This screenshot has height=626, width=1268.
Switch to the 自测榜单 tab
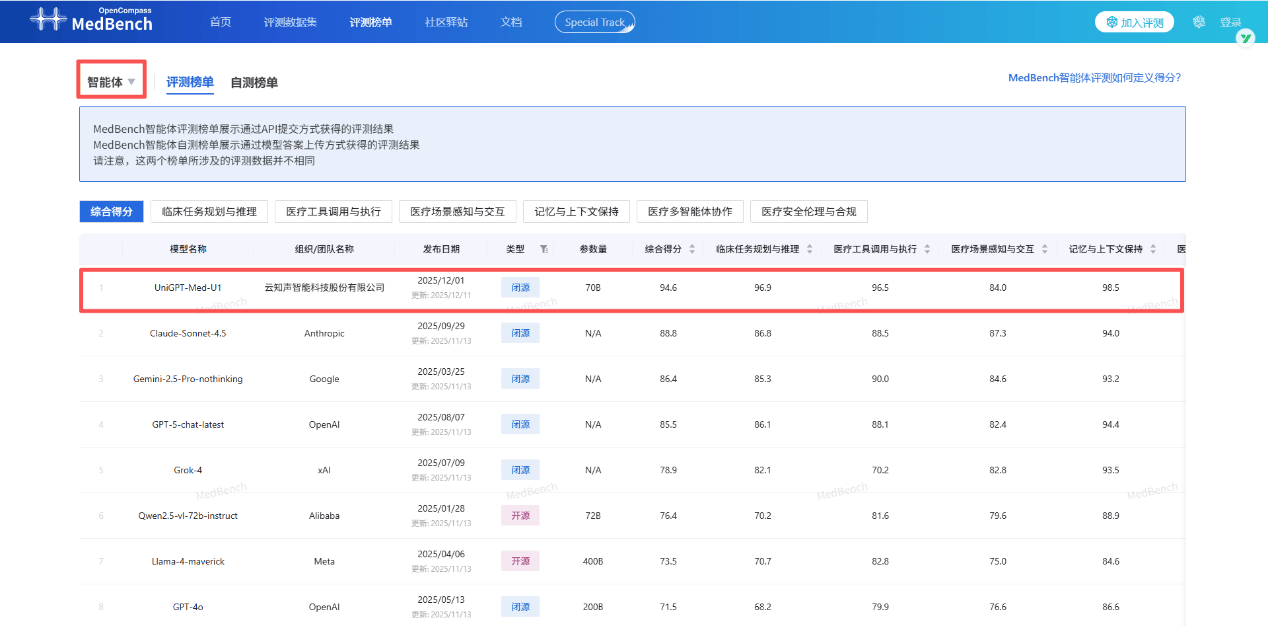[256, 82]
